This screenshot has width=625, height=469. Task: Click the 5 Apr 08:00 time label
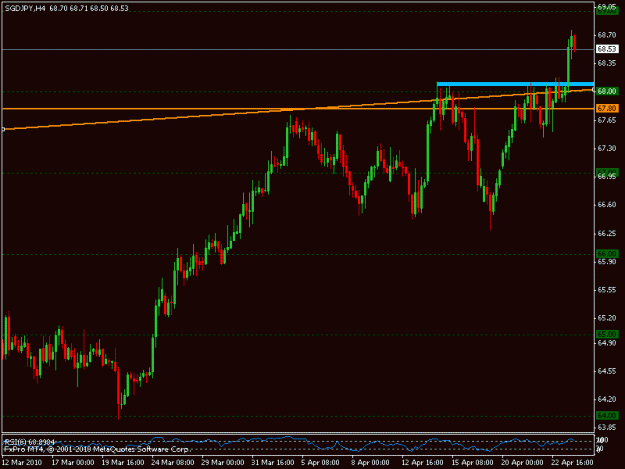320,462
